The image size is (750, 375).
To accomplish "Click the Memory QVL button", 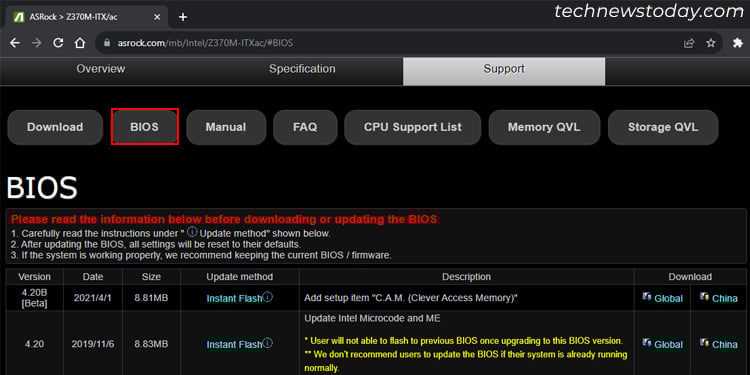I will click(x=544, y=127).
